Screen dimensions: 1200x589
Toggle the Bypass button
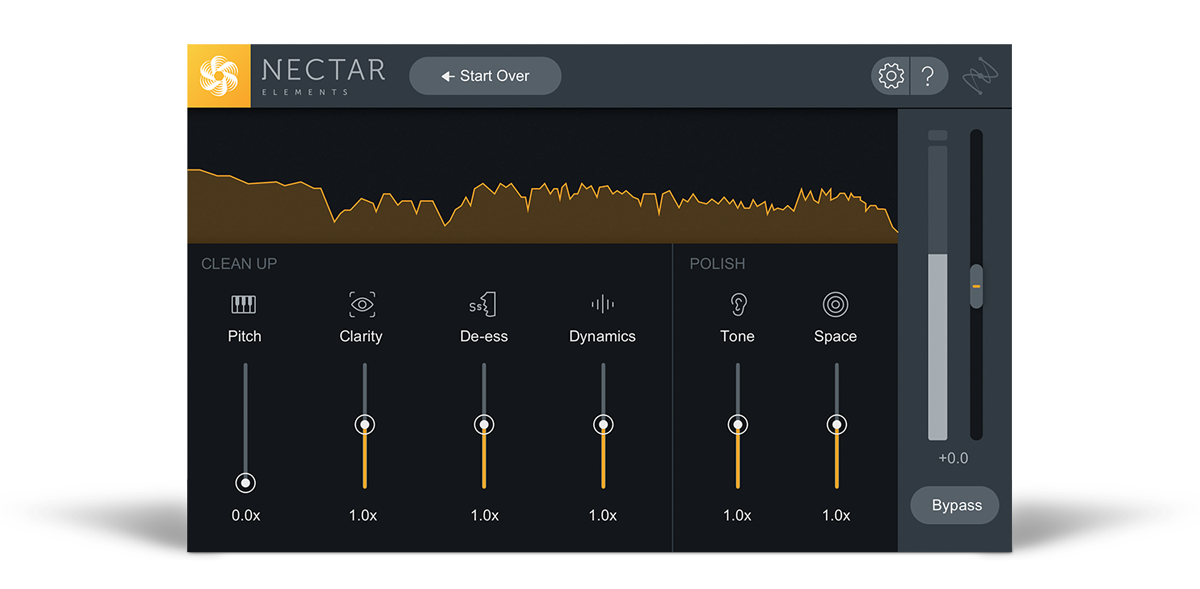(955, 505)
